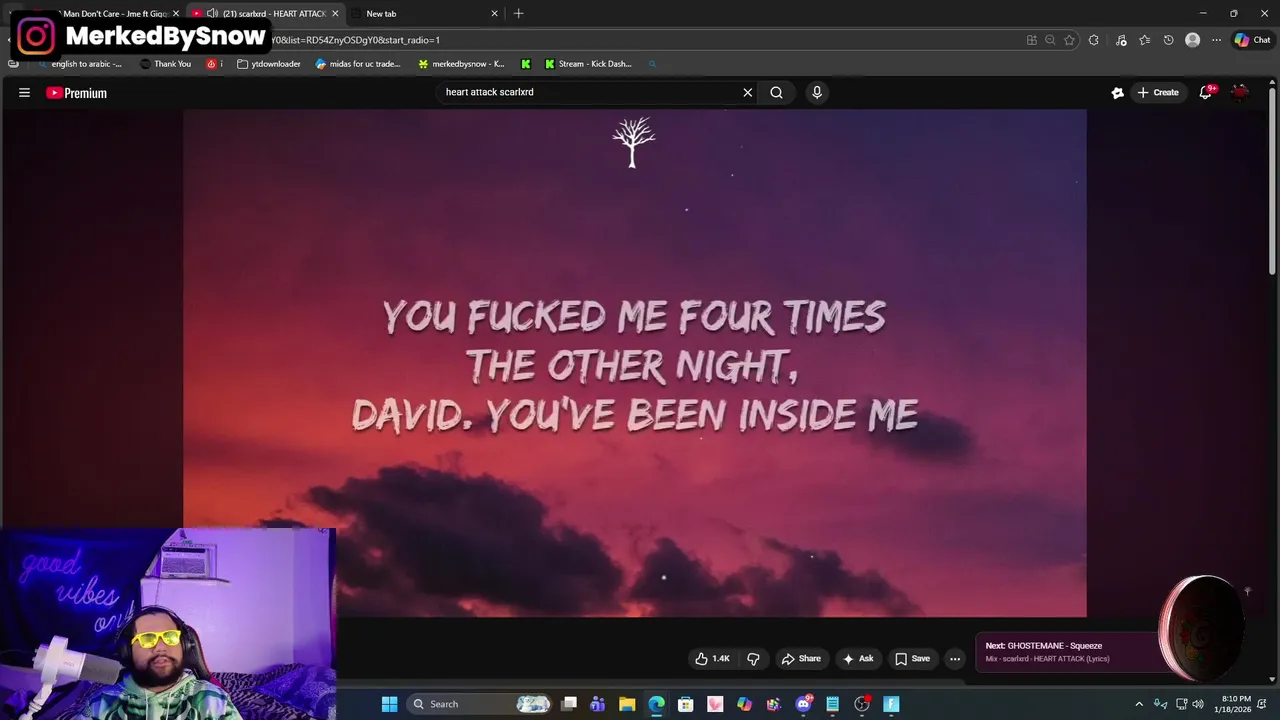Go to YouTube Premium home logo
The image size is (1280, 720).
point(76,93)
